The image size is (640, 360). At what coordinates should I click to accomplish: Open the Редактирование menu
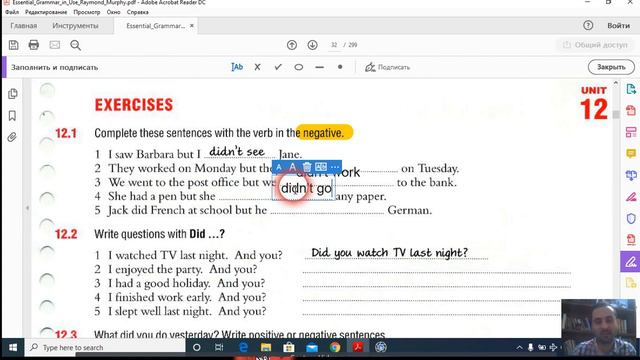pos(46,12)
